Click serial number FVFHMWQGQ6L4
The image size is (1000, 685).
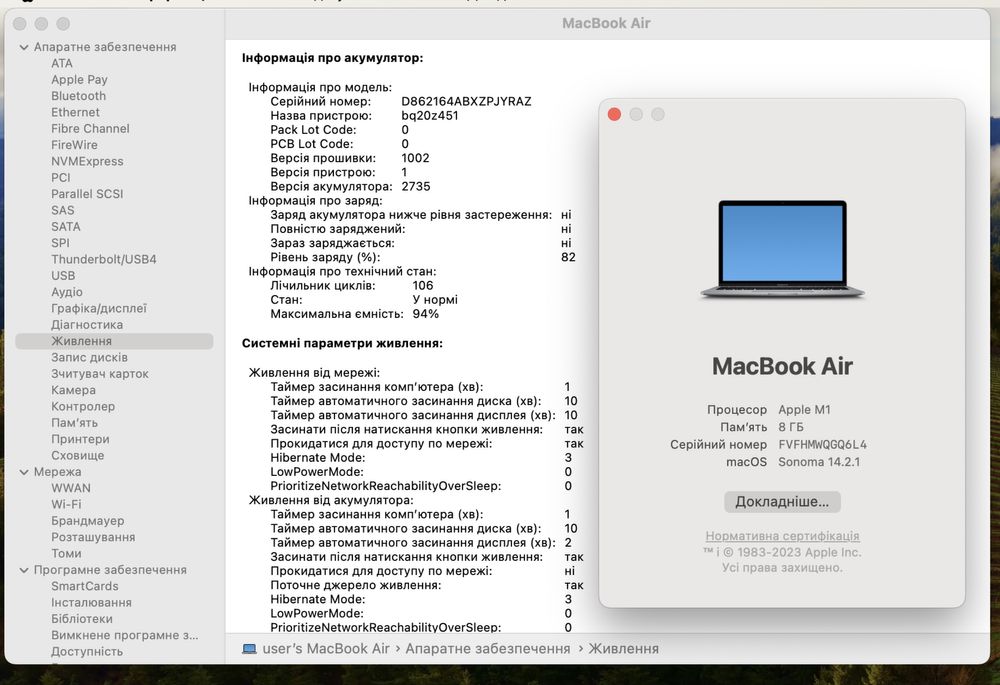click(x=822, y=445)
